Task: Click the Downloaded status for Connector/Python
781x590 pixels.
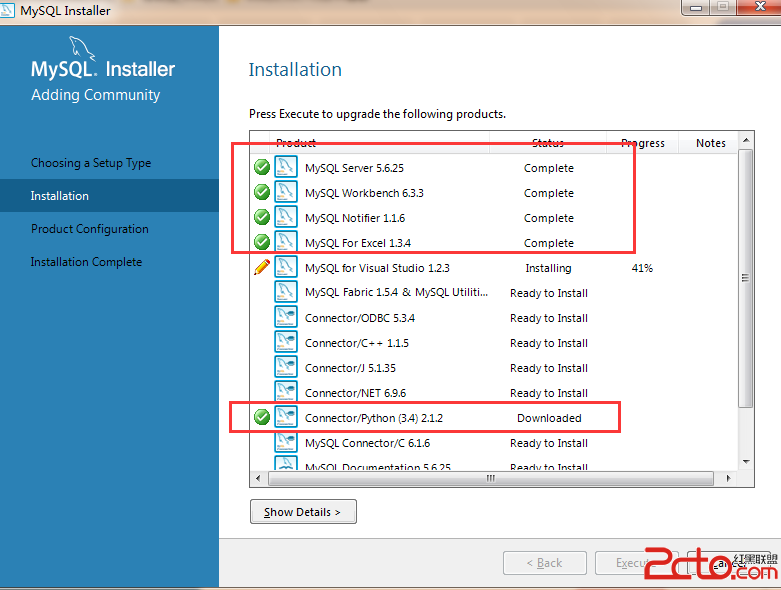Action: pyautogui.click(x=549, y=418)
